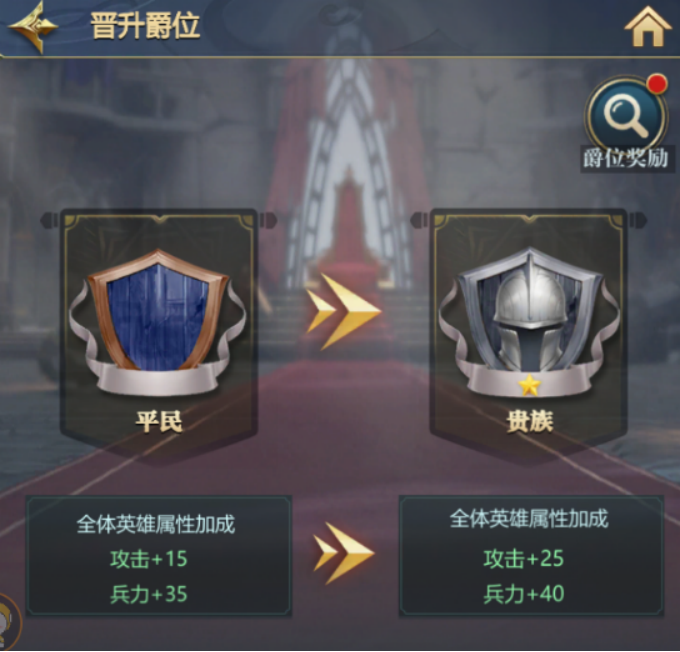
Task: Select the 攻击+15 stat line
Action: point(149,559)
